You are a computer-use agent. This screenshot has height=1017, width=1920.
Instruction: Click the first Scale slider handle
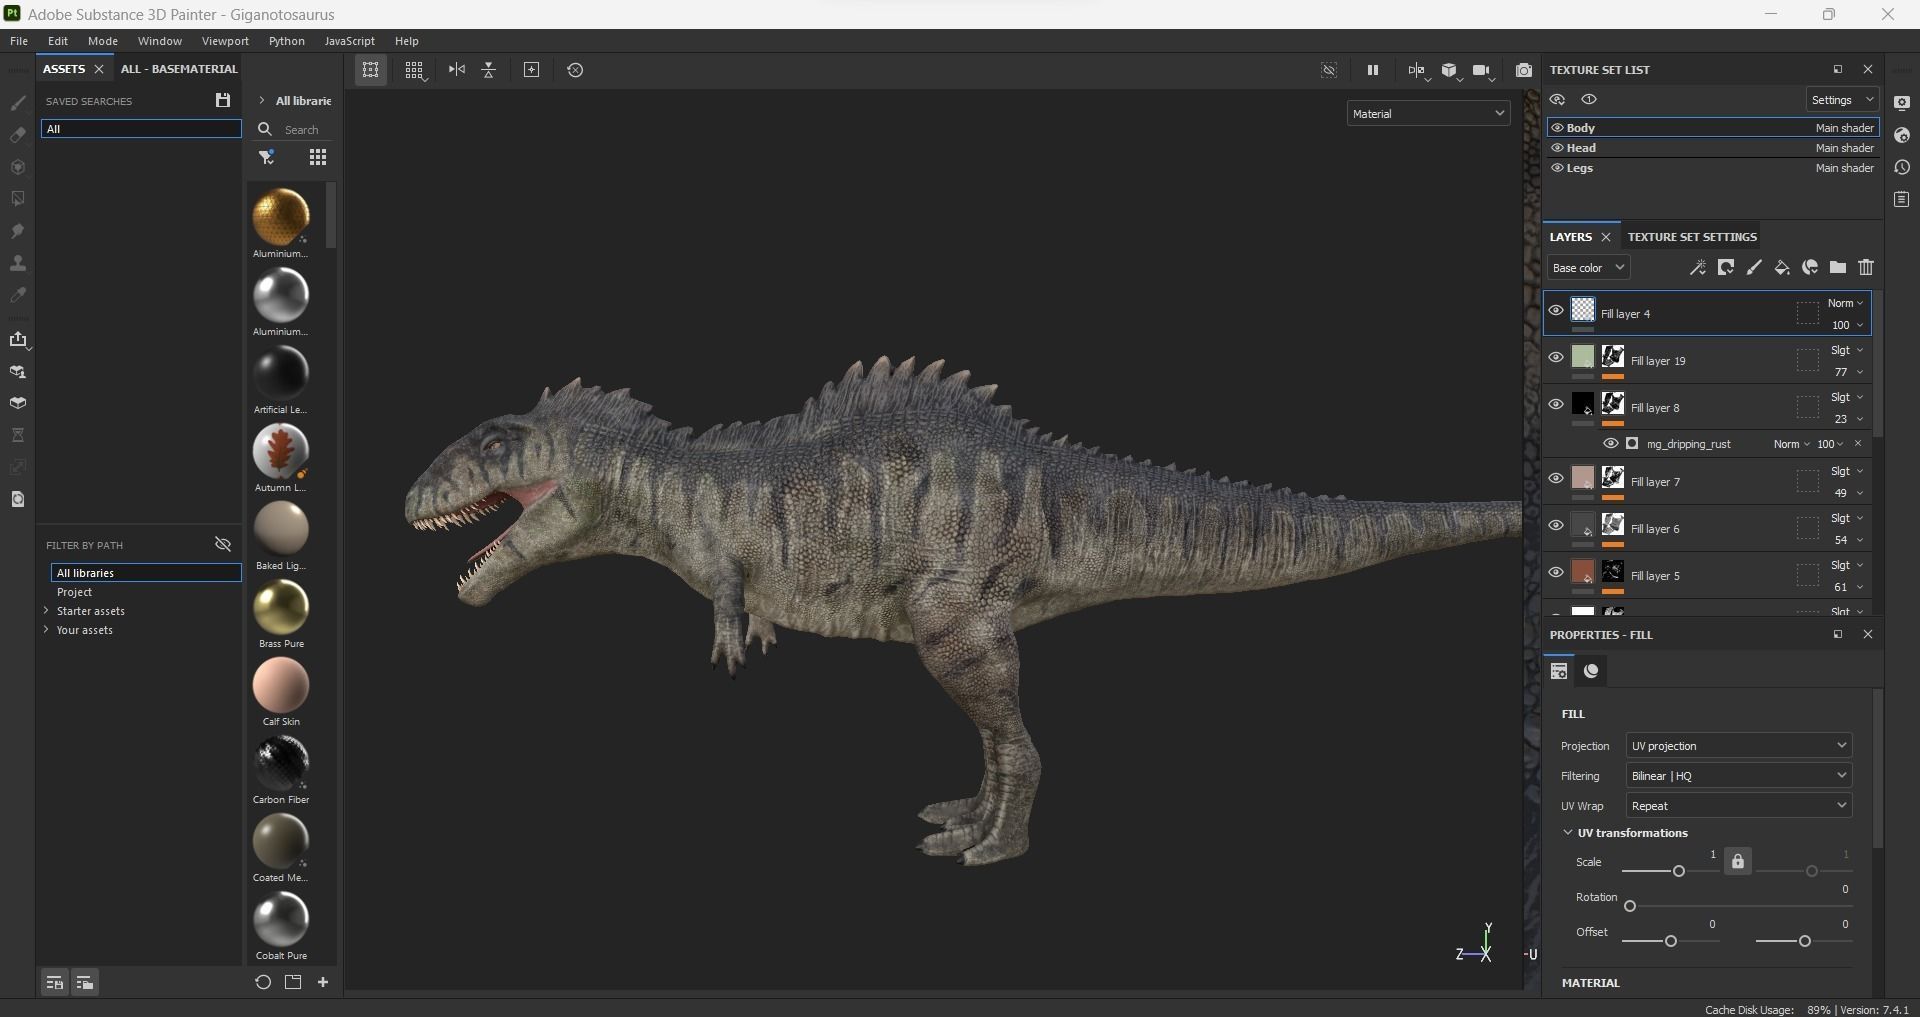(x=1679, y=871)
